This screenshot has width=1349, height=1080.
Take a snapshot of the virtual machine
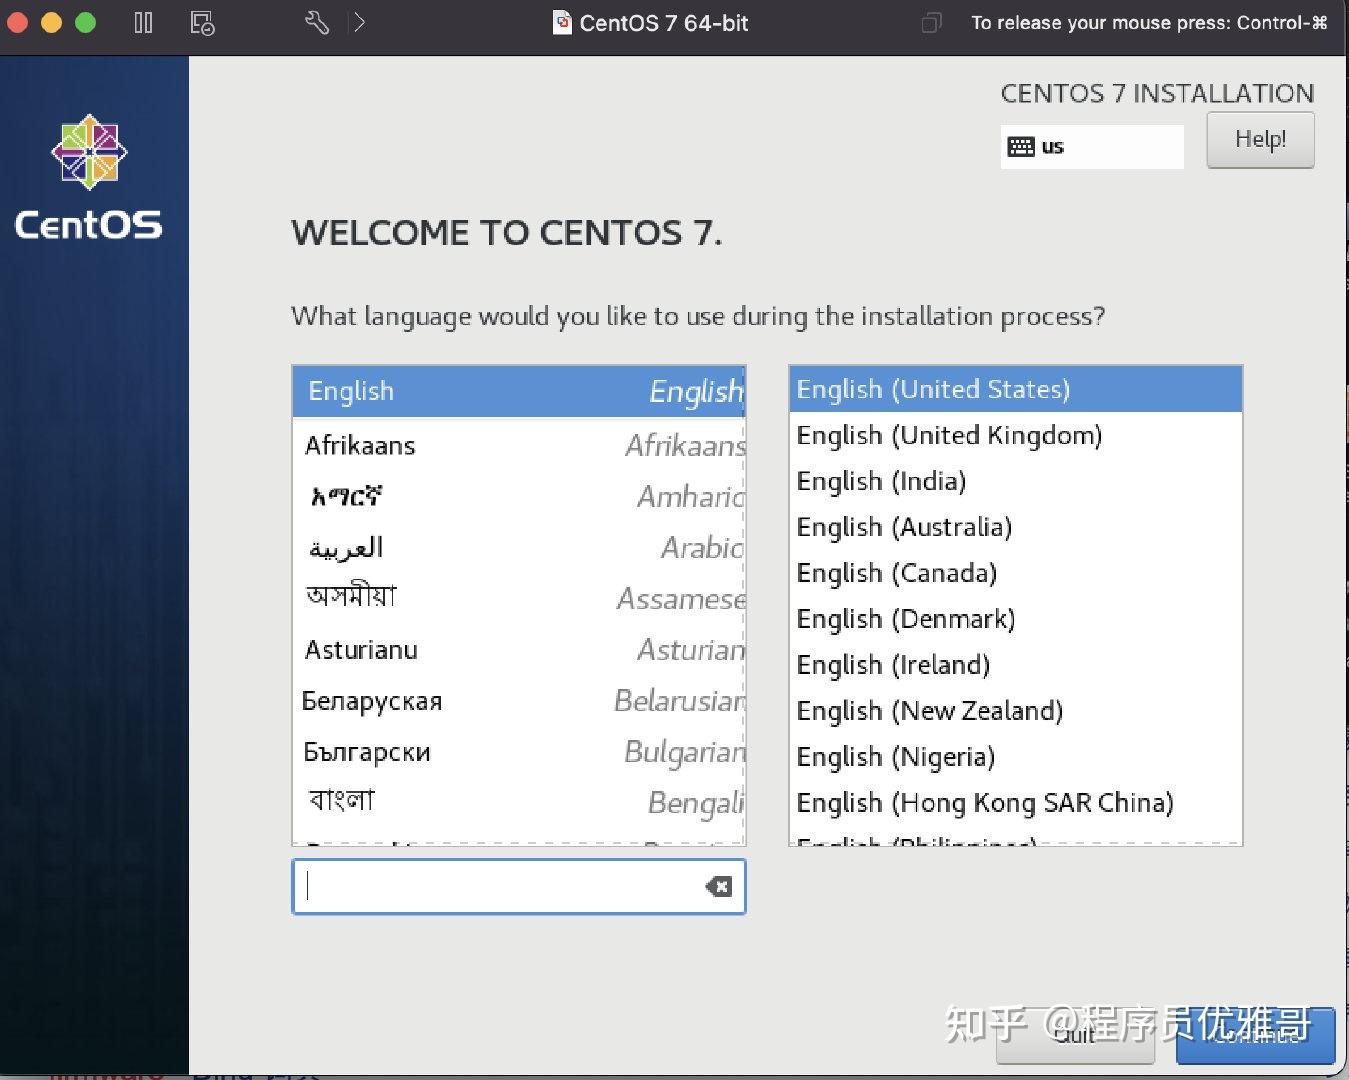pyautogui.click(x=202, y=22)
